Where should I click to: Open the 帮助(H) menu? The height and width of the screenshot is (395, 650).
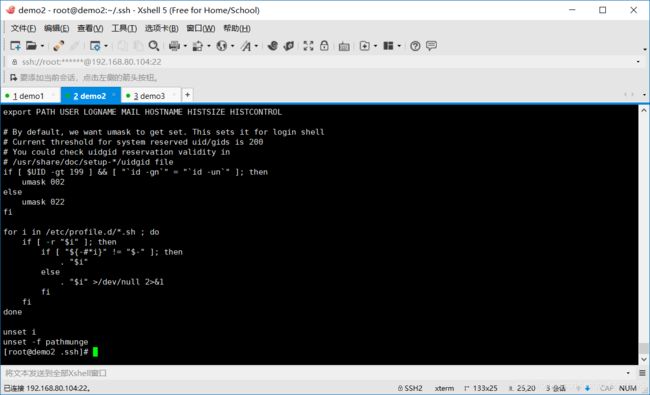tap(237, 28)
